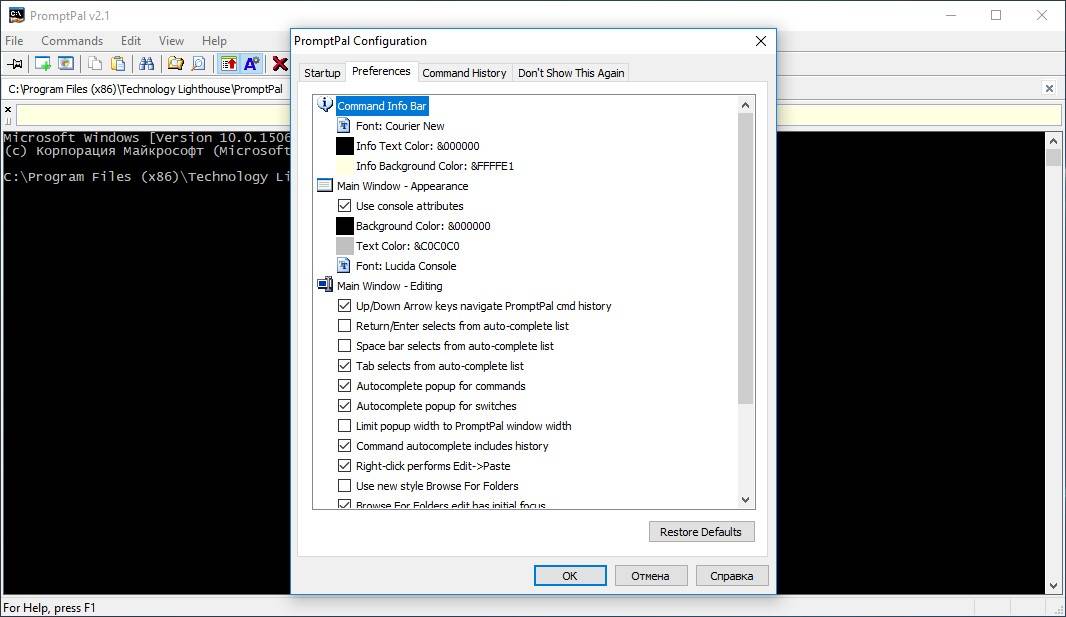Screen dimensions: 1066x617
Task: Select Main Window - Appearance tree item
Action: coord(402,186)
